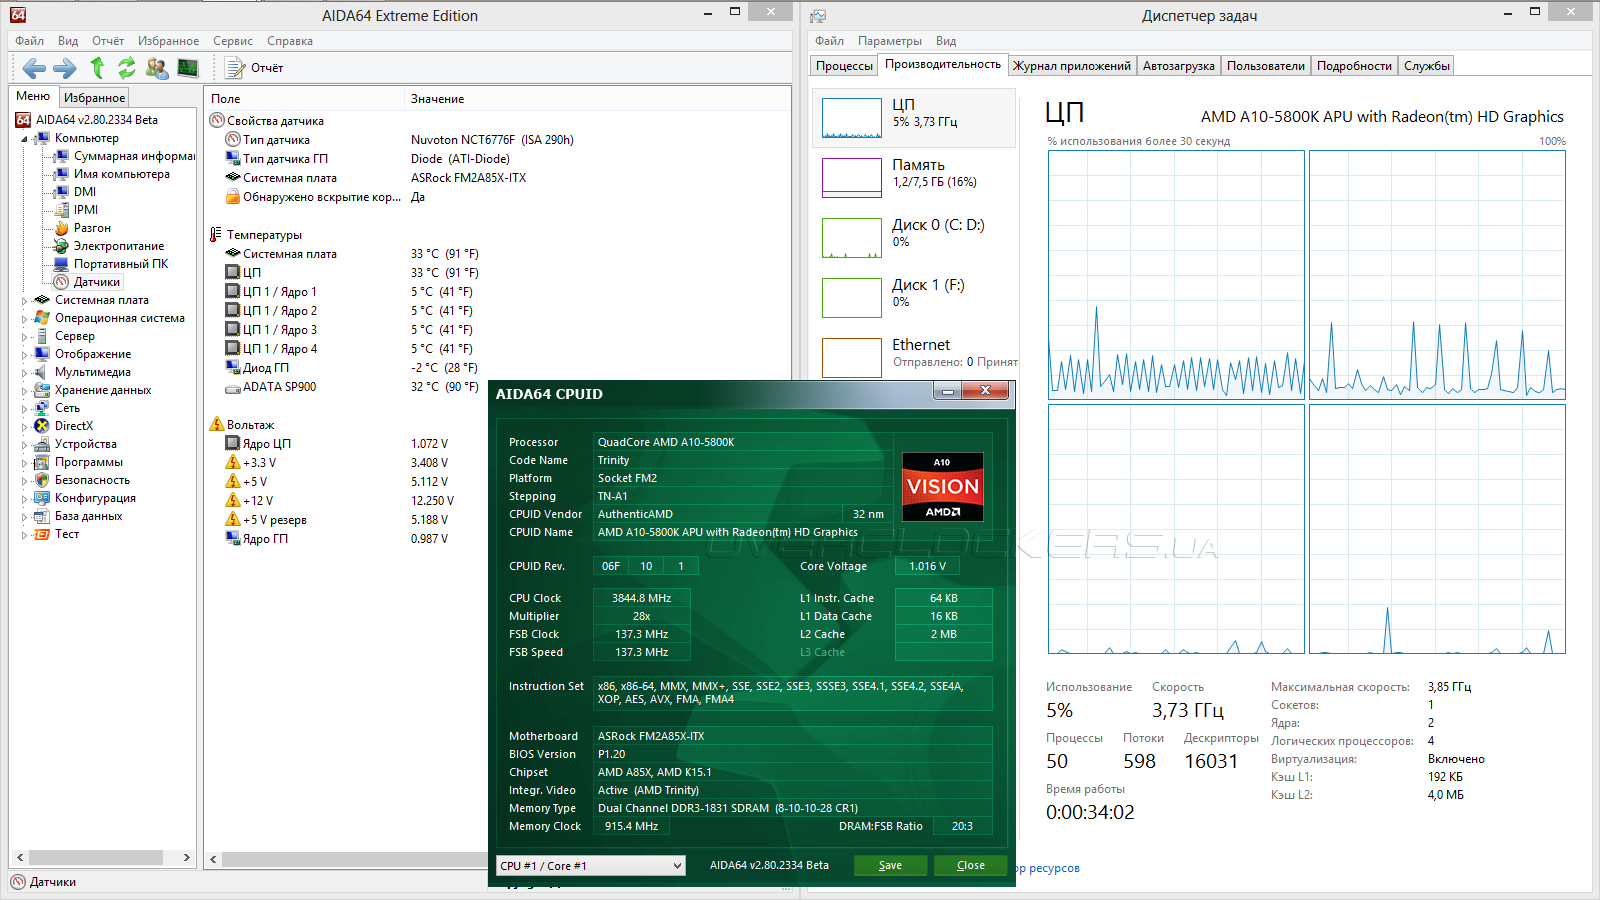Screen dimensions: 1600x900
Task: Go up one level with the green up arrow
Action: [97, 68]
